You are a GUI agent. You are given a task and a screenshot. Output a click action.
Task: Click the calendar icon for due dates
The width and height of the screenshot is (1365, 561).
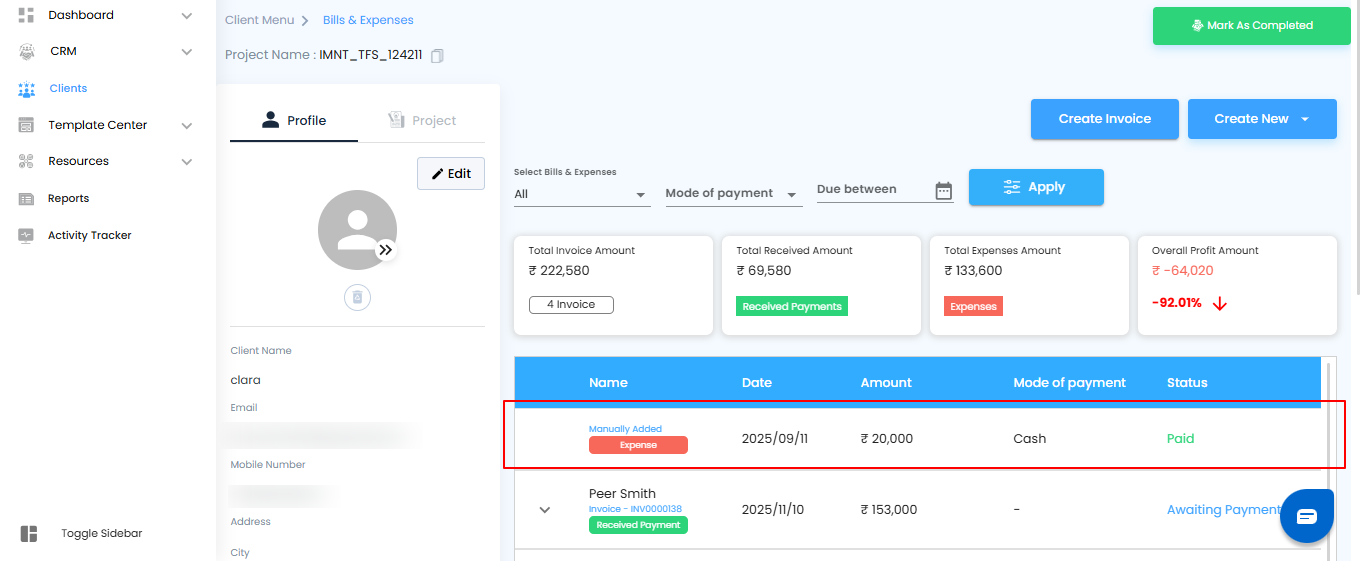pos(943,191)
